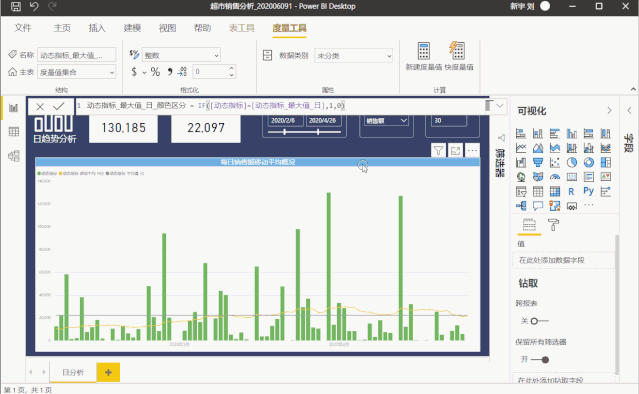
Task: Switch to the 插入 ribbon tab
Action: (x=97, y=28)
